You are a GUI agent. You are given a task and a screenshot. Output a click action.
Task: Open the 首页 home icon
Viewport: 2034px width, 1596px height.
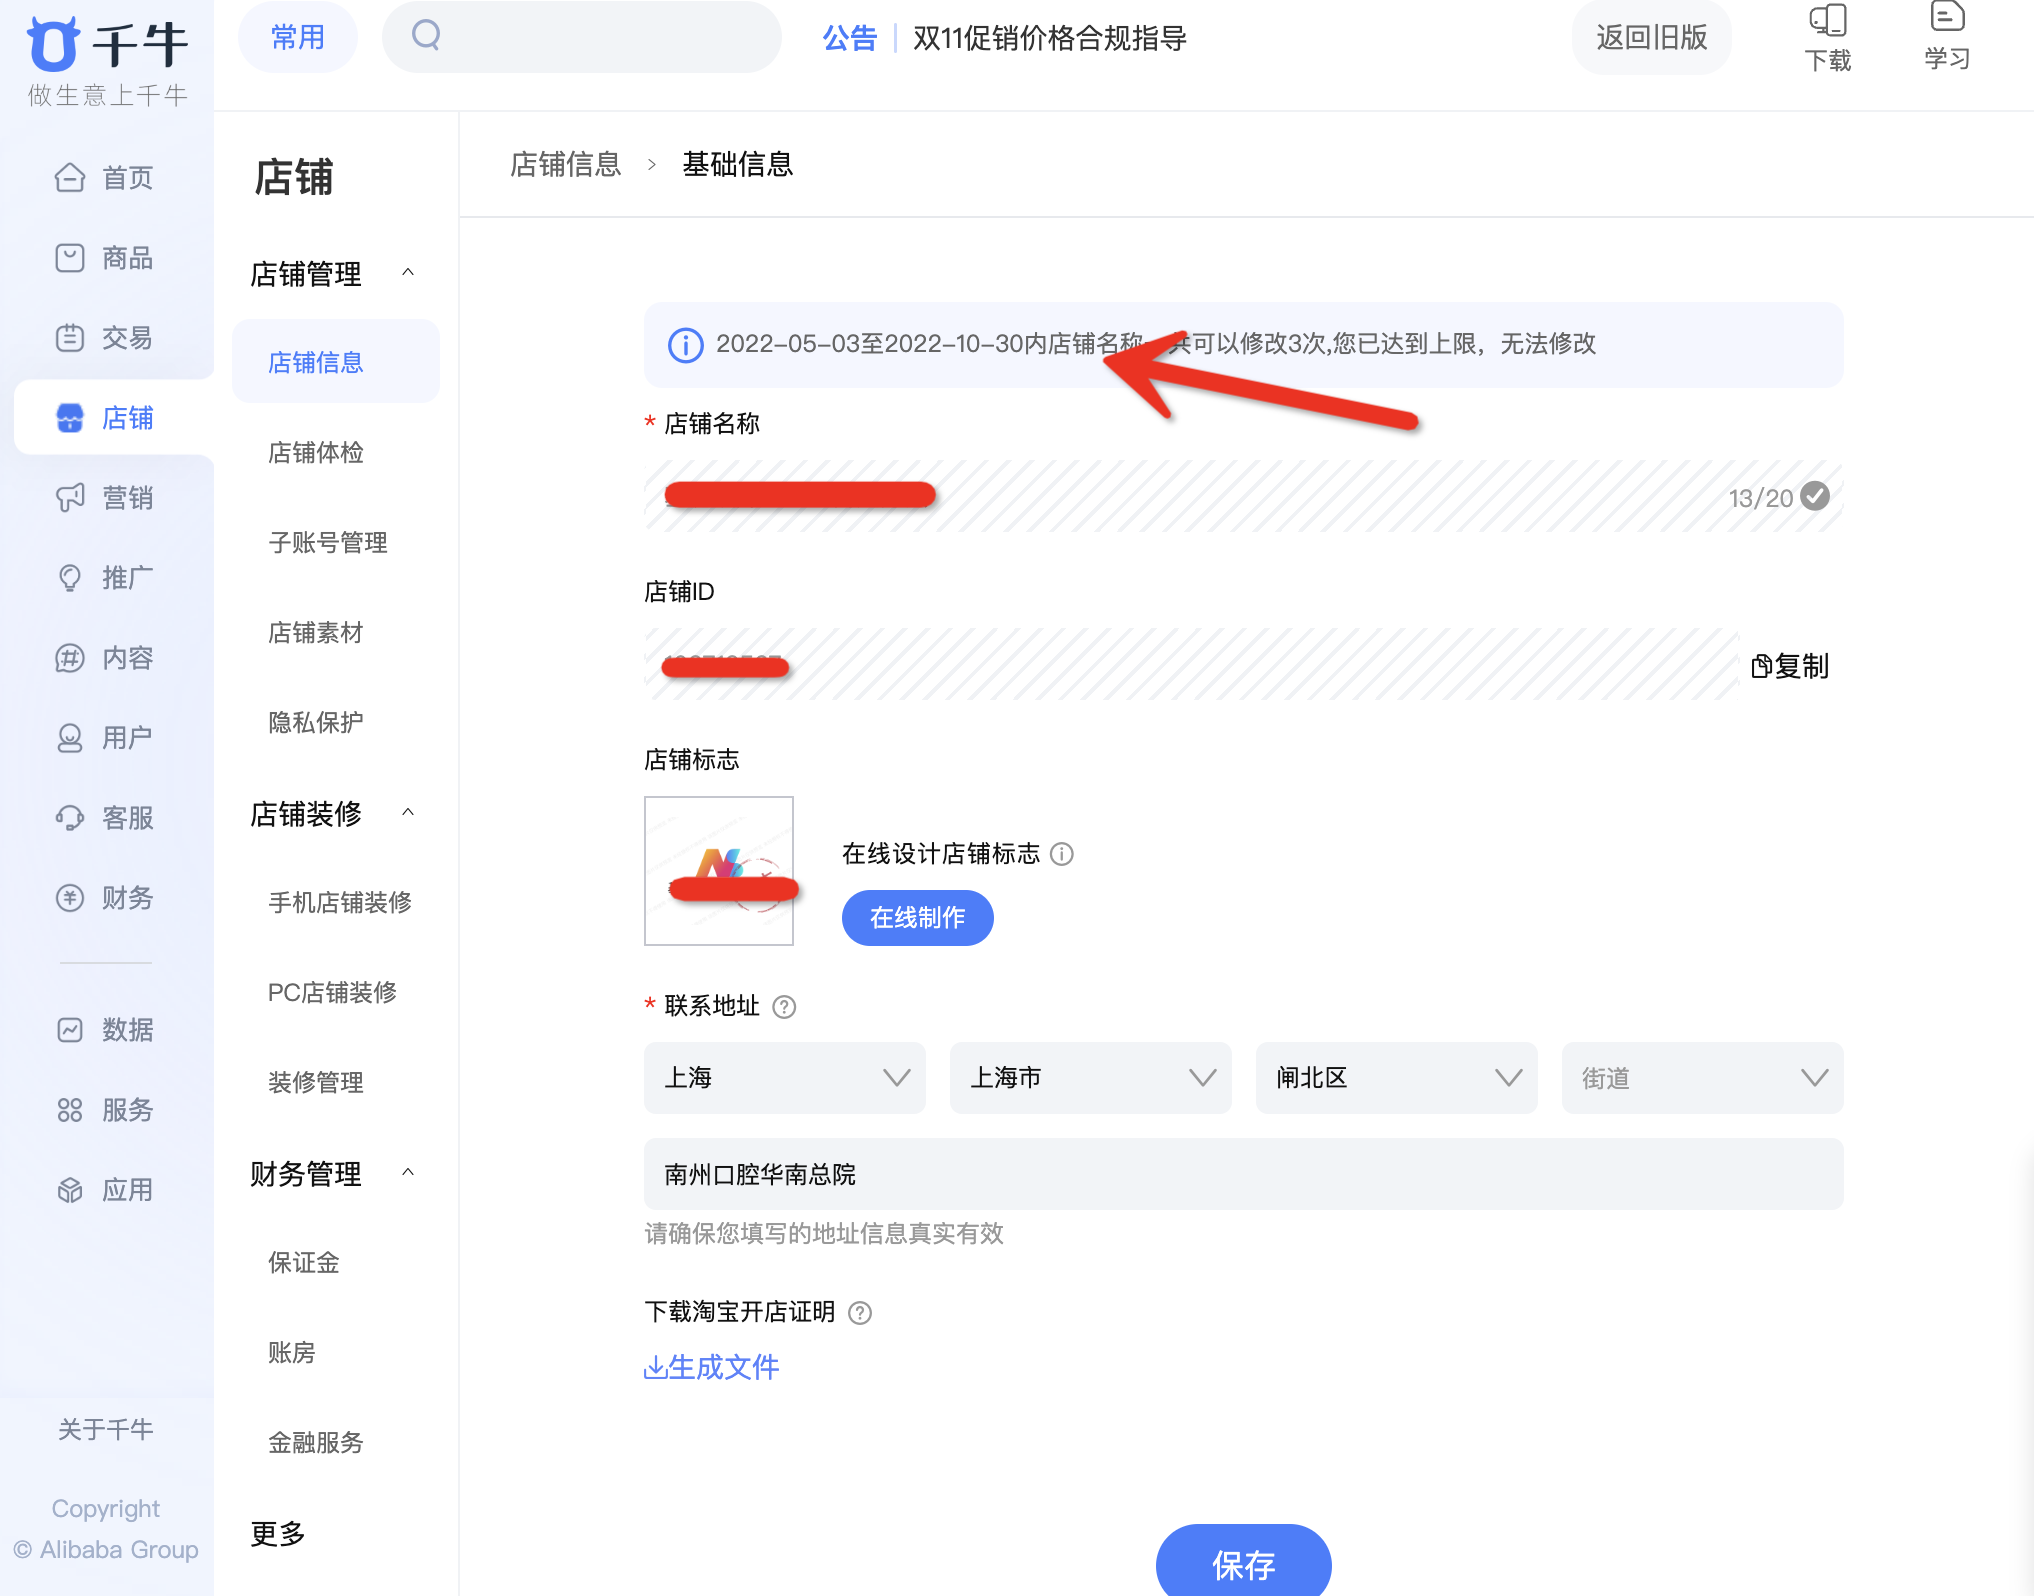70,178
